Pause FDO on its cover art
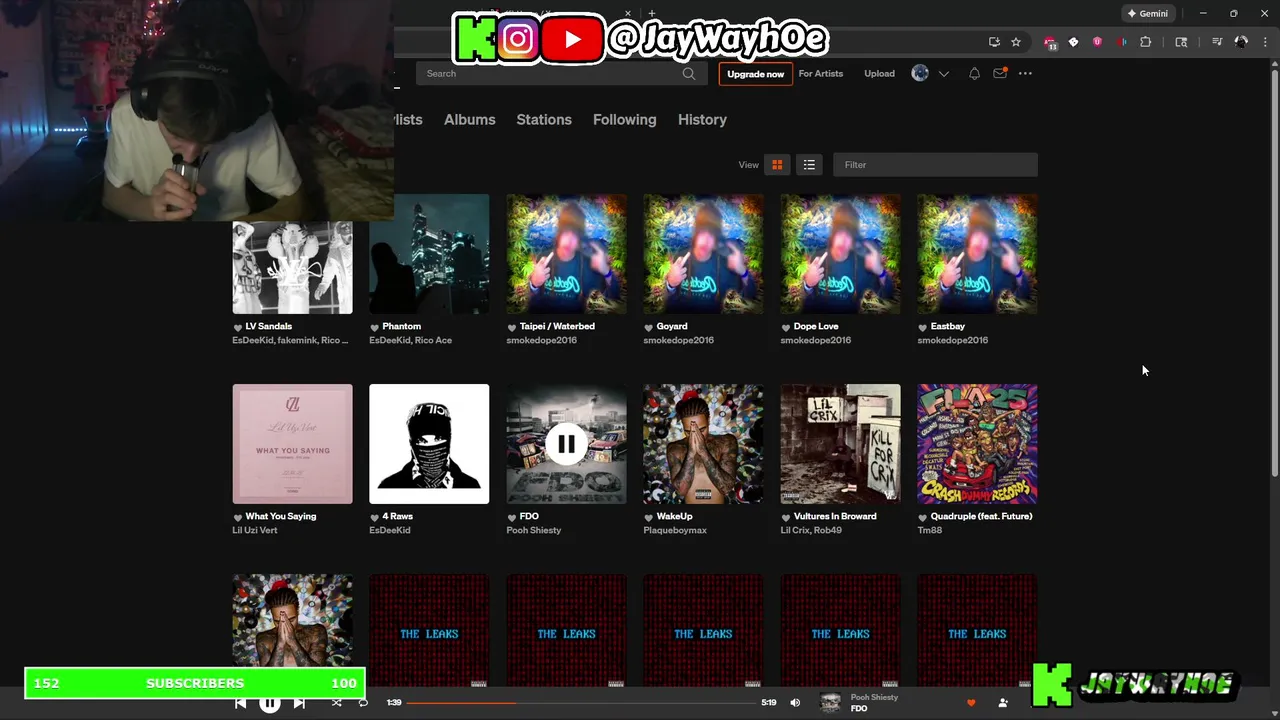1280x720 pixels. coord(566,444)
